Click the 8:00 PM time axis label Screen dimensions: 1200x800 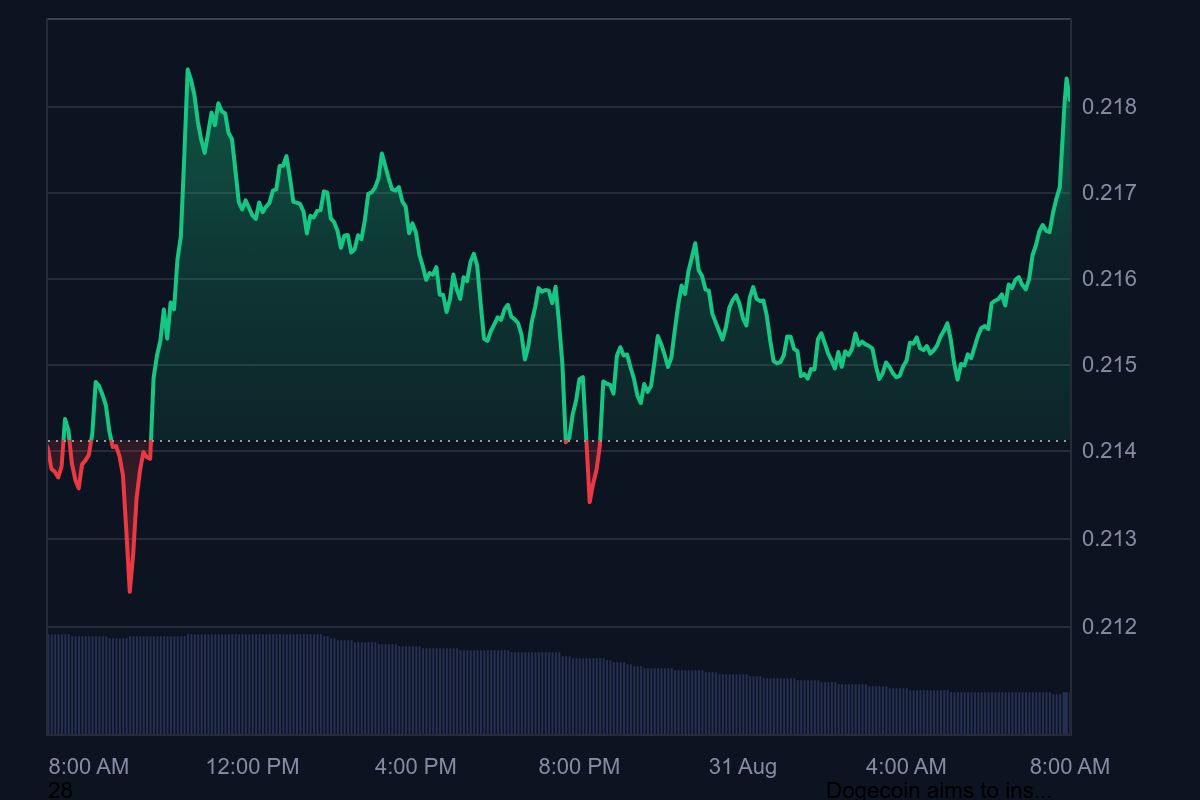[x=579, y=767]
